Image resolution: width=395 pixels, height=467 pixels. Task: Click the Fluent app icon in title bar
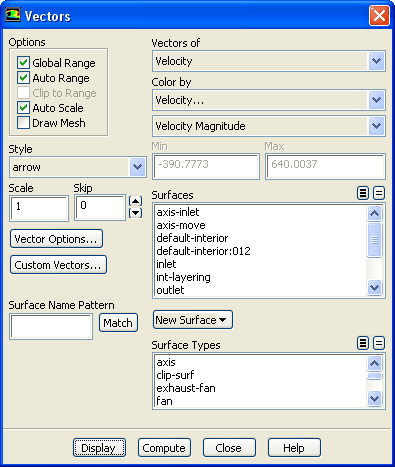[x=13, y=15]
